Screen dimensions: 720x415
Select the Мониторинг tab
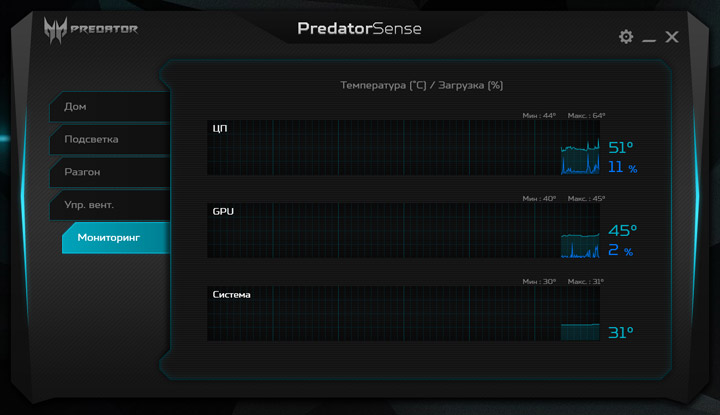coord(112,238)
